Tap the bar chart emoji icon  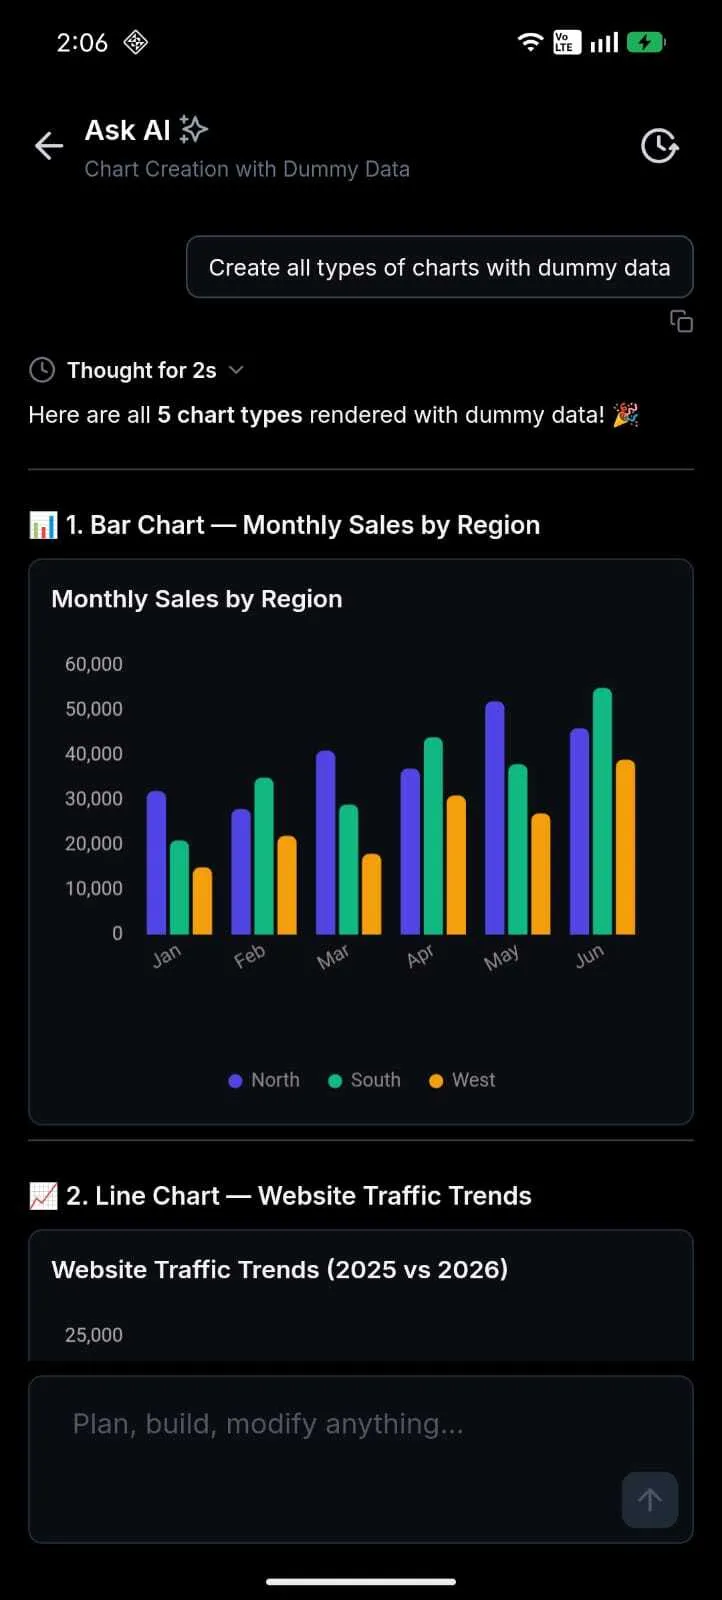point(43,525)
